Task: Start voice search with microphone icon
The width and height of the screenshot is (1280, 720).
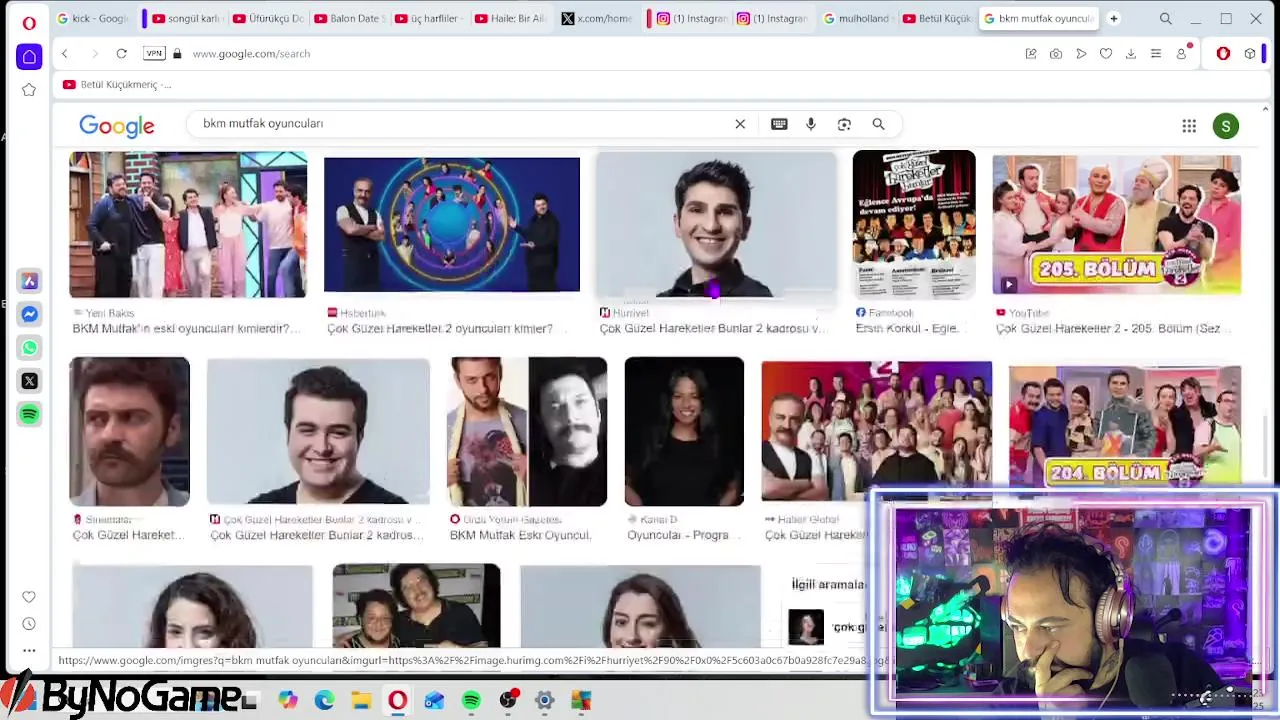Action: coord(811,124)
